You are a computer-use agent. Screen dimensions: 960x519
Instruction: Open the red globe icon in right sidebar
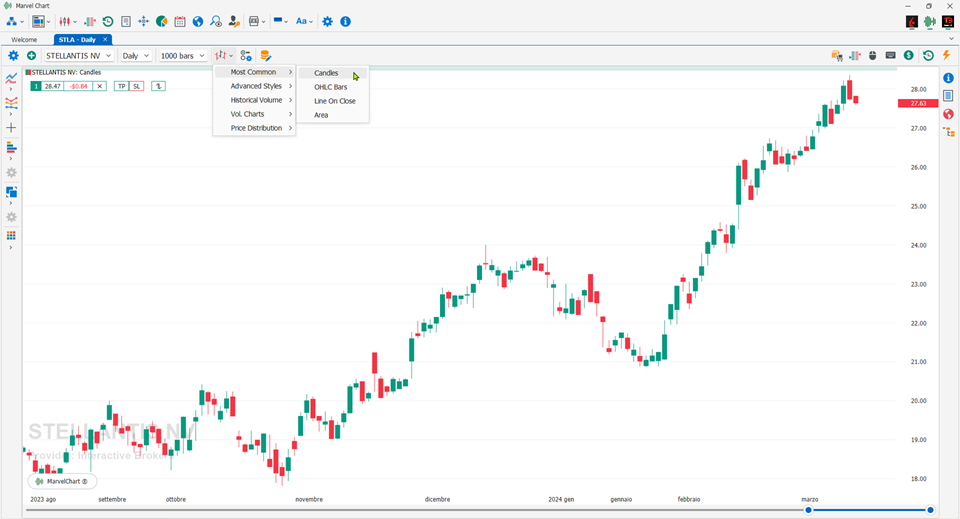[x=948, y=114]
